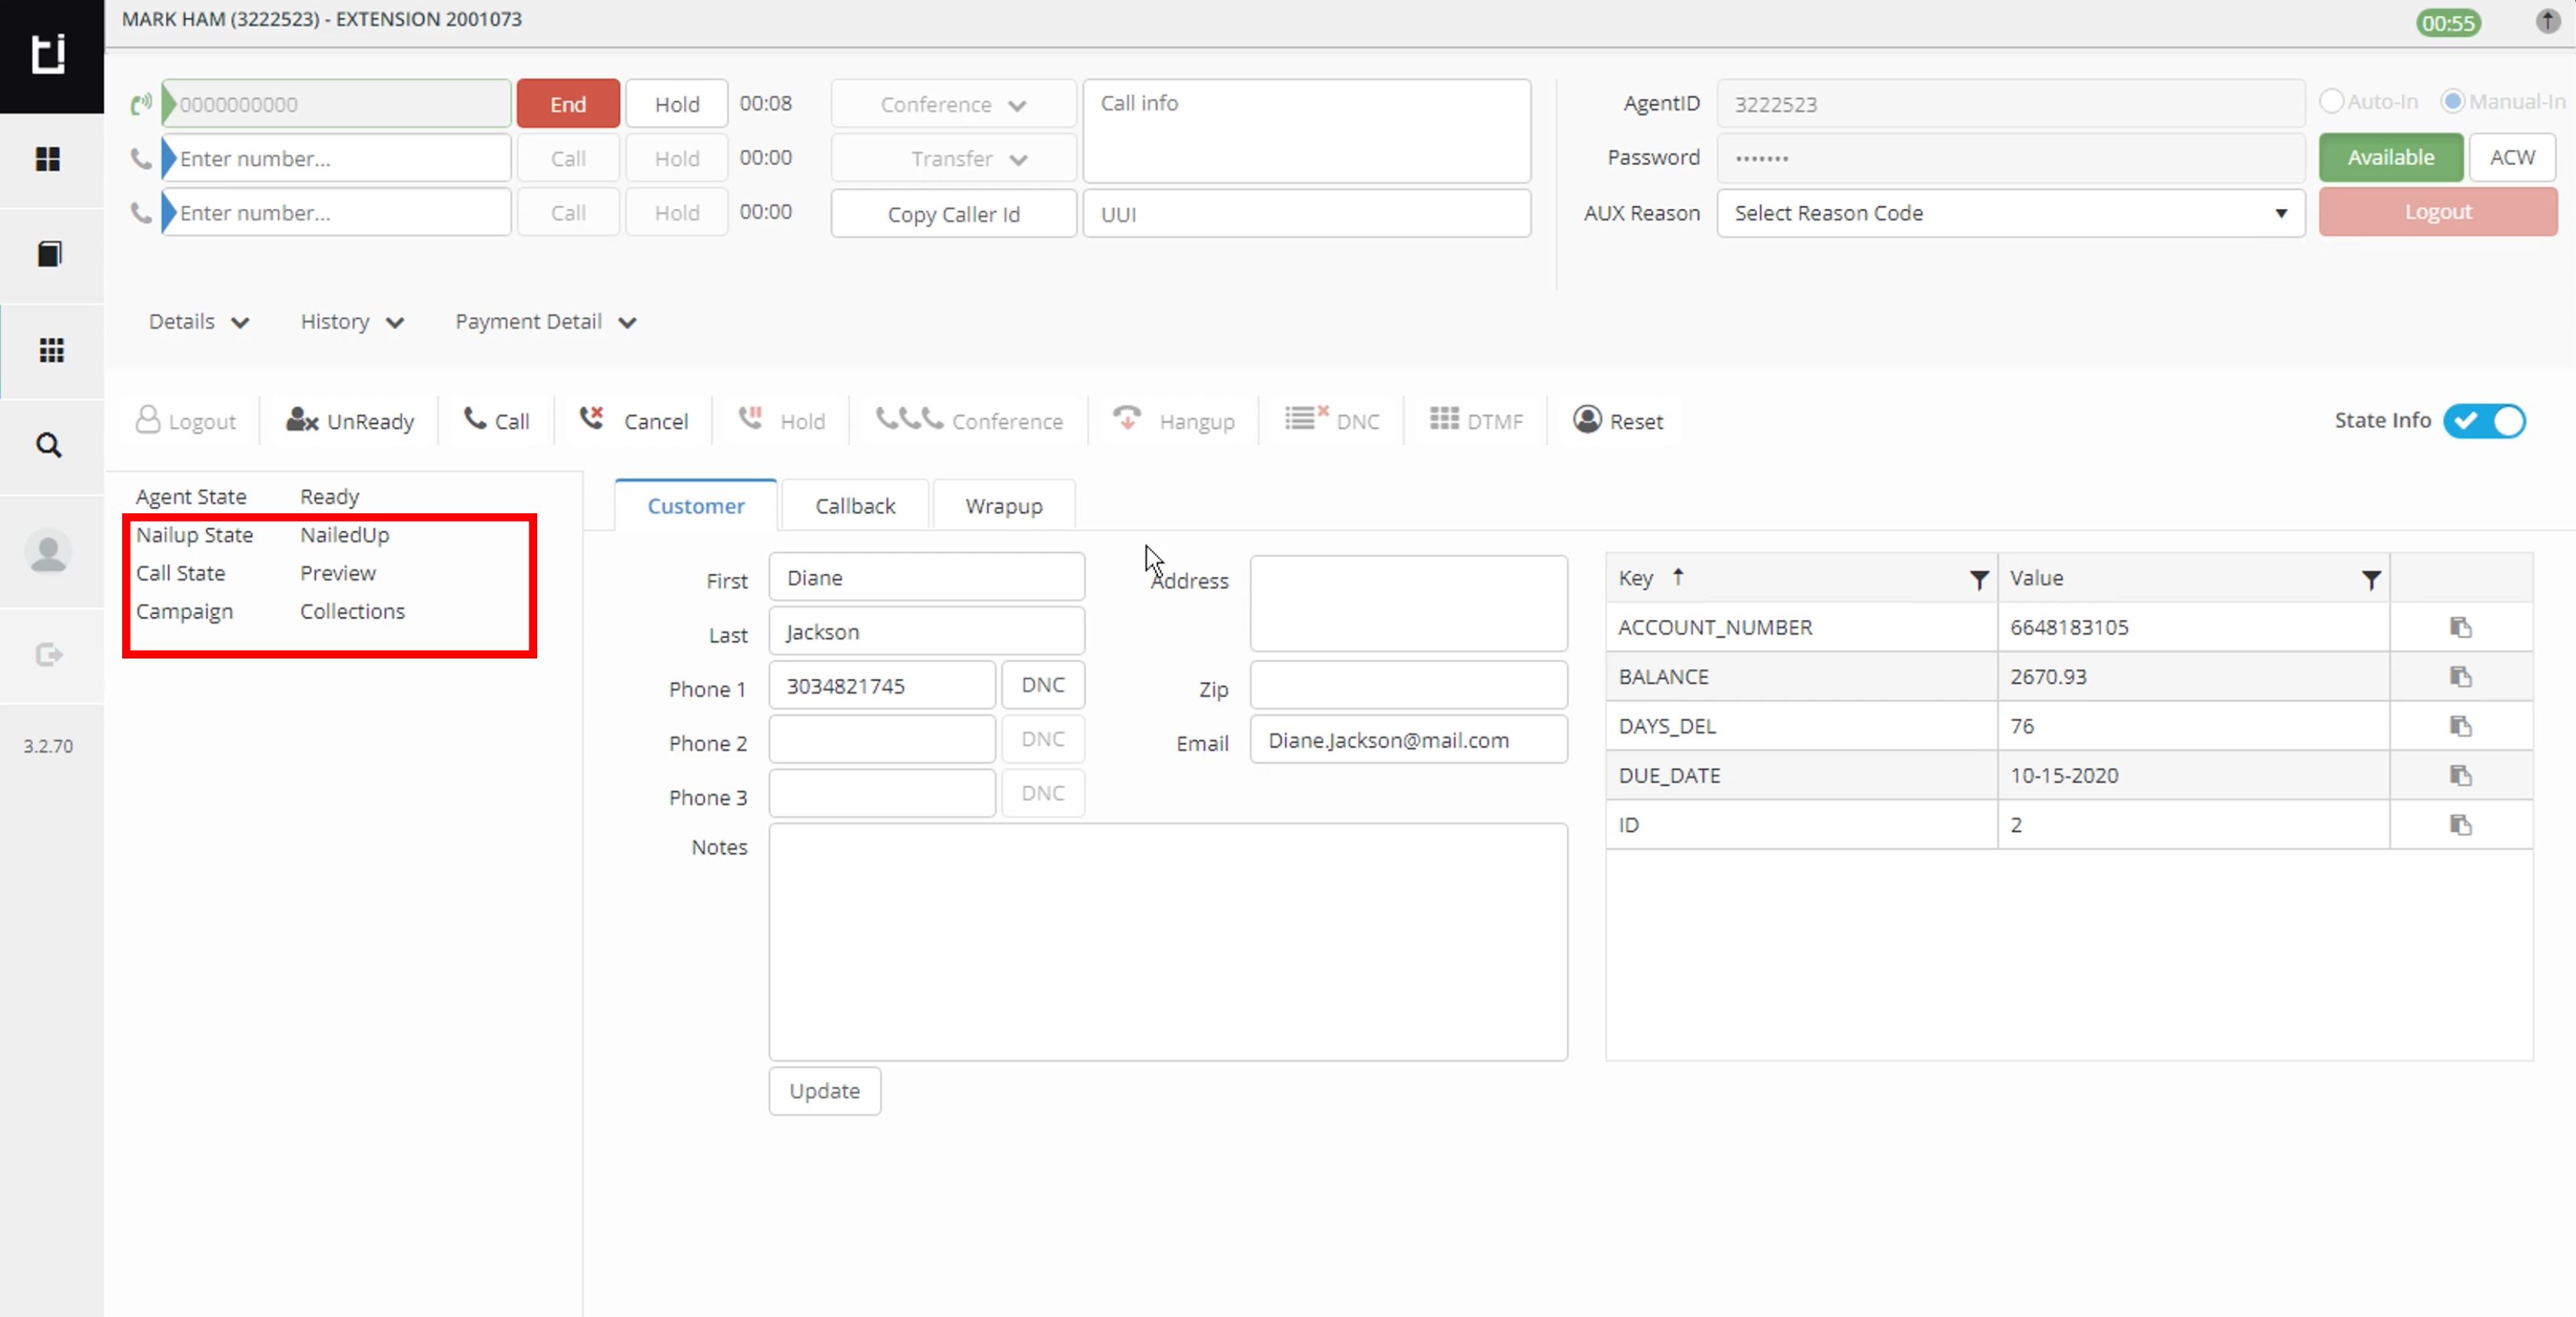2576x1317 pixels.
Task: Mark Phone 1 as DNC
Action: 1043,685
